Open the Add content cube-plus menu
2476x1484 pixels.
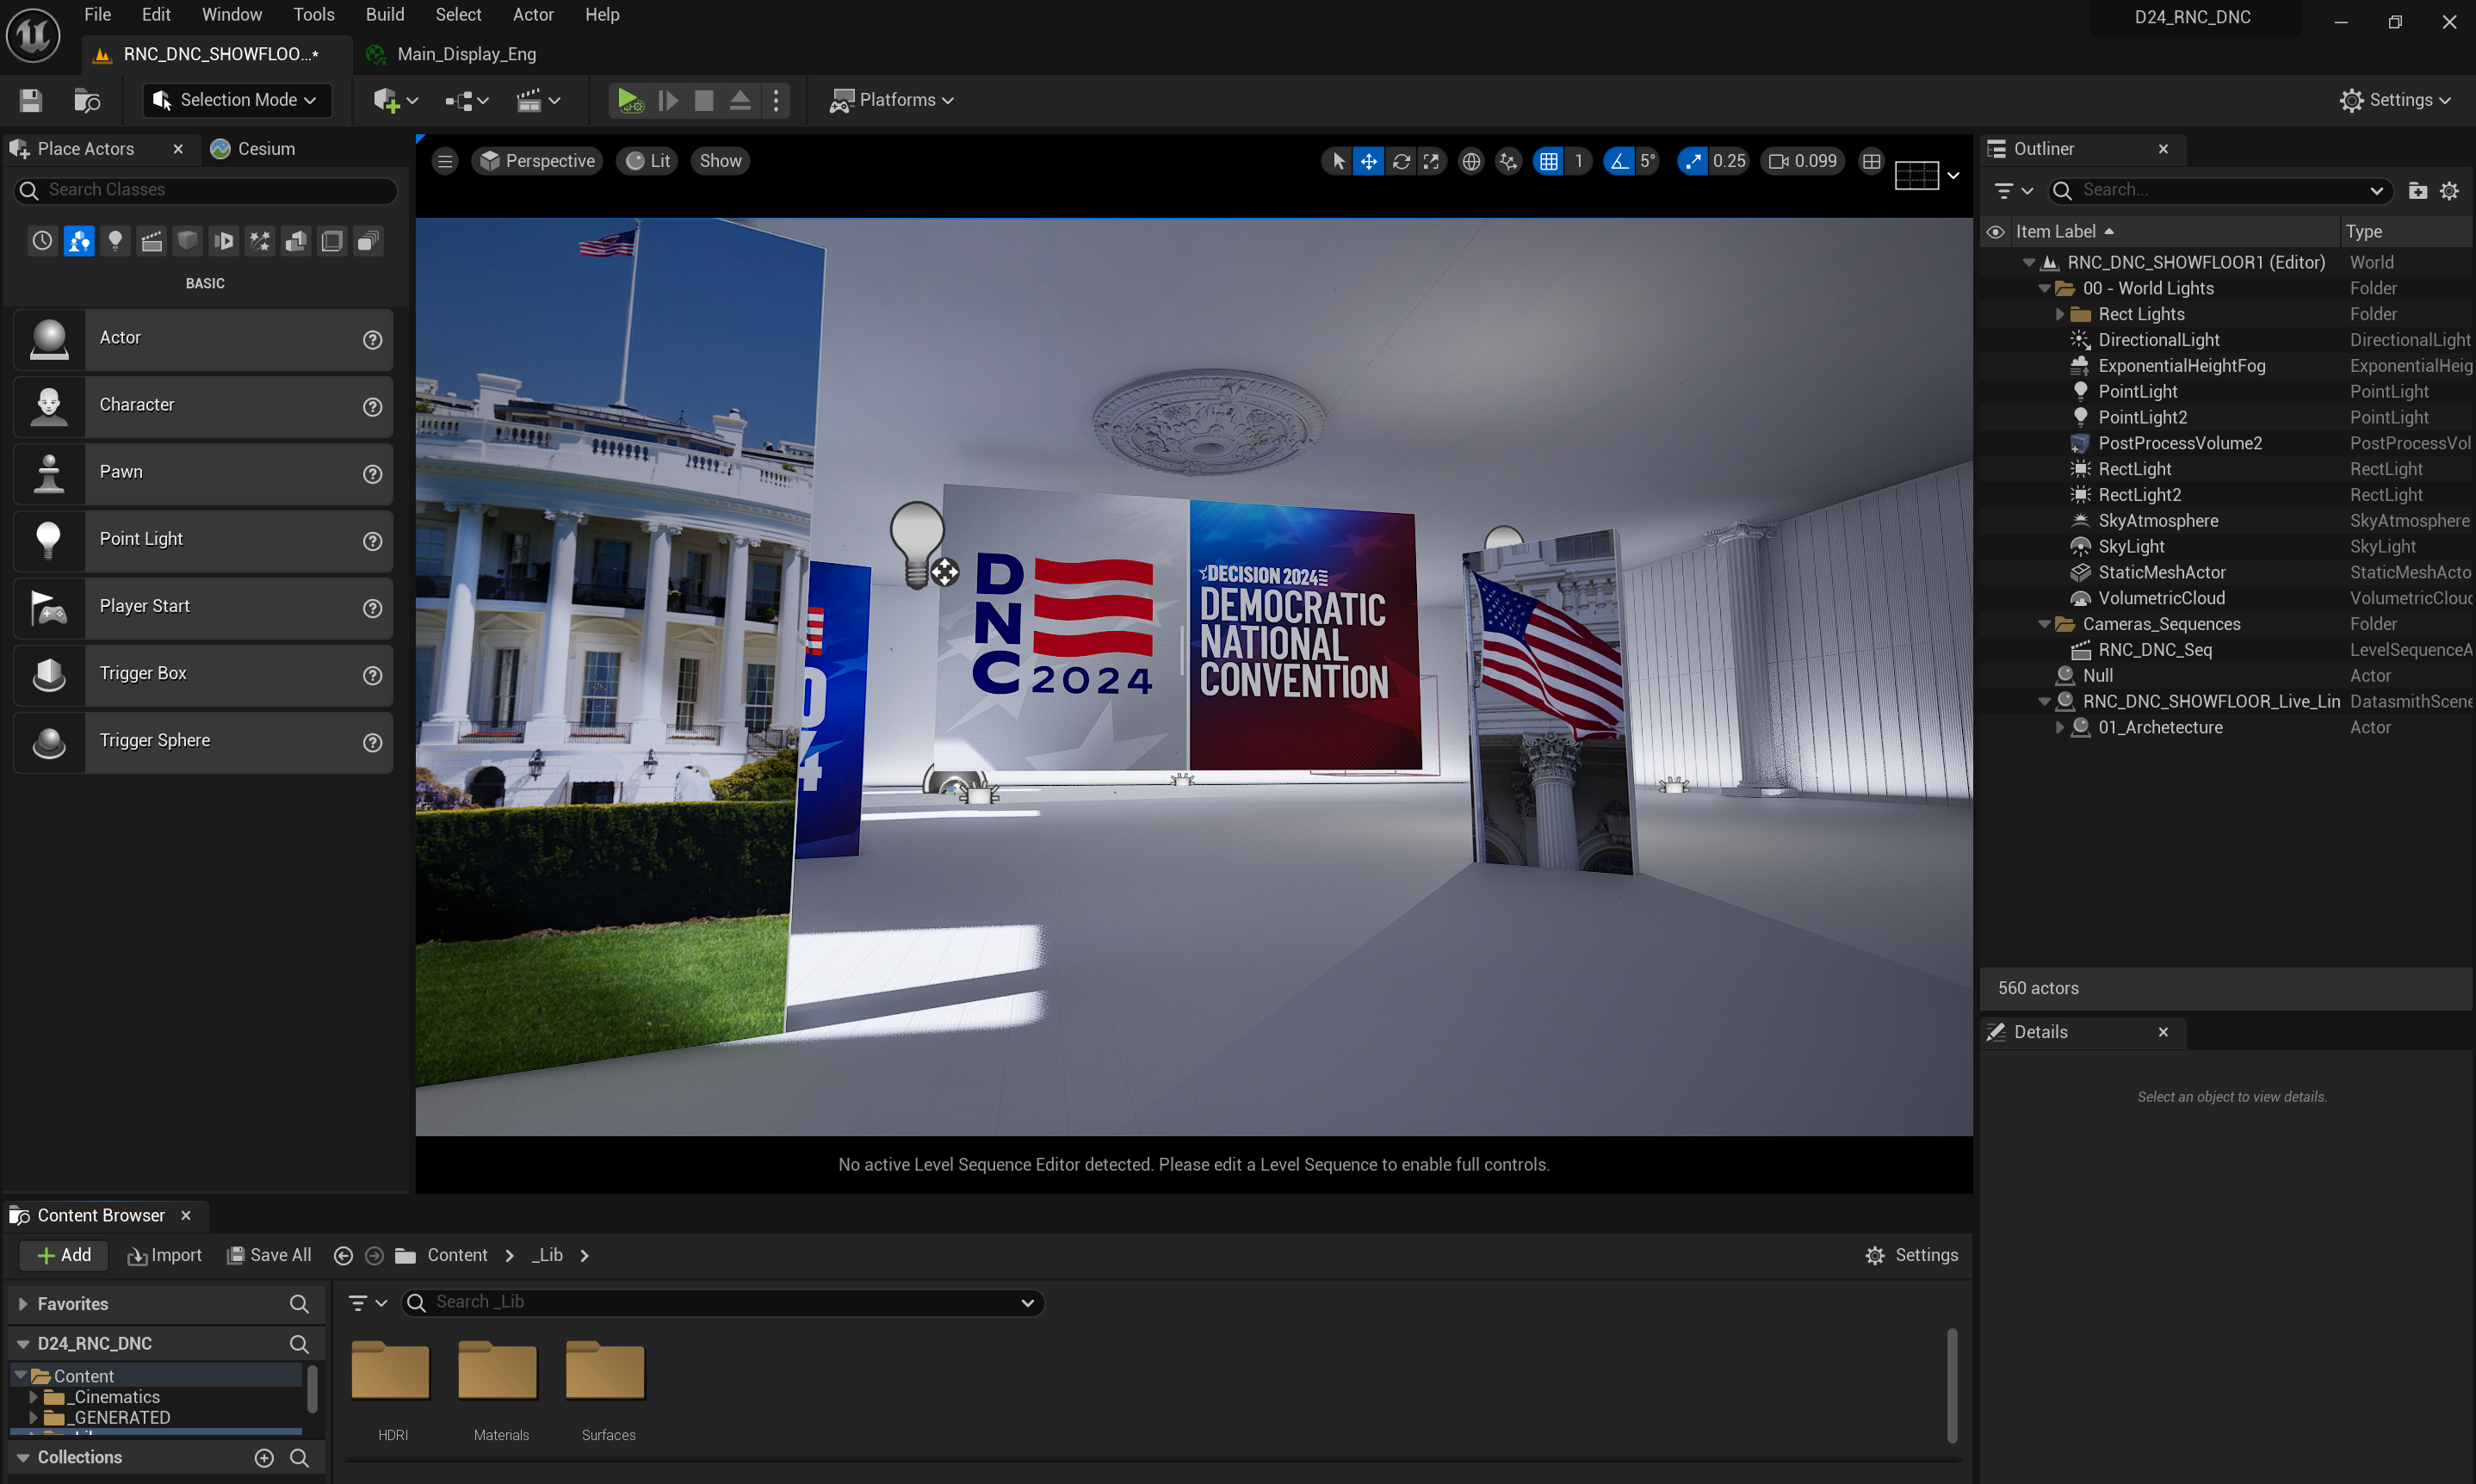click(x=395, y=100)
